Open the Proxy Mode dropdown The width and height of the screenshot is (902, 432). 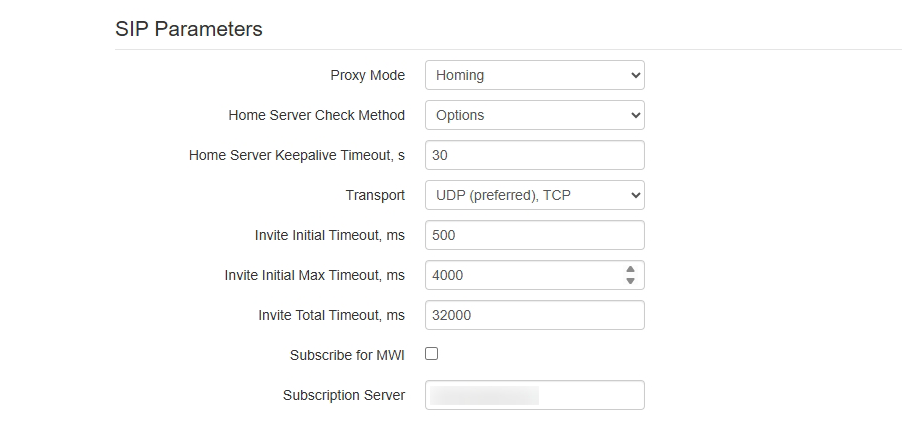(534, 75)
